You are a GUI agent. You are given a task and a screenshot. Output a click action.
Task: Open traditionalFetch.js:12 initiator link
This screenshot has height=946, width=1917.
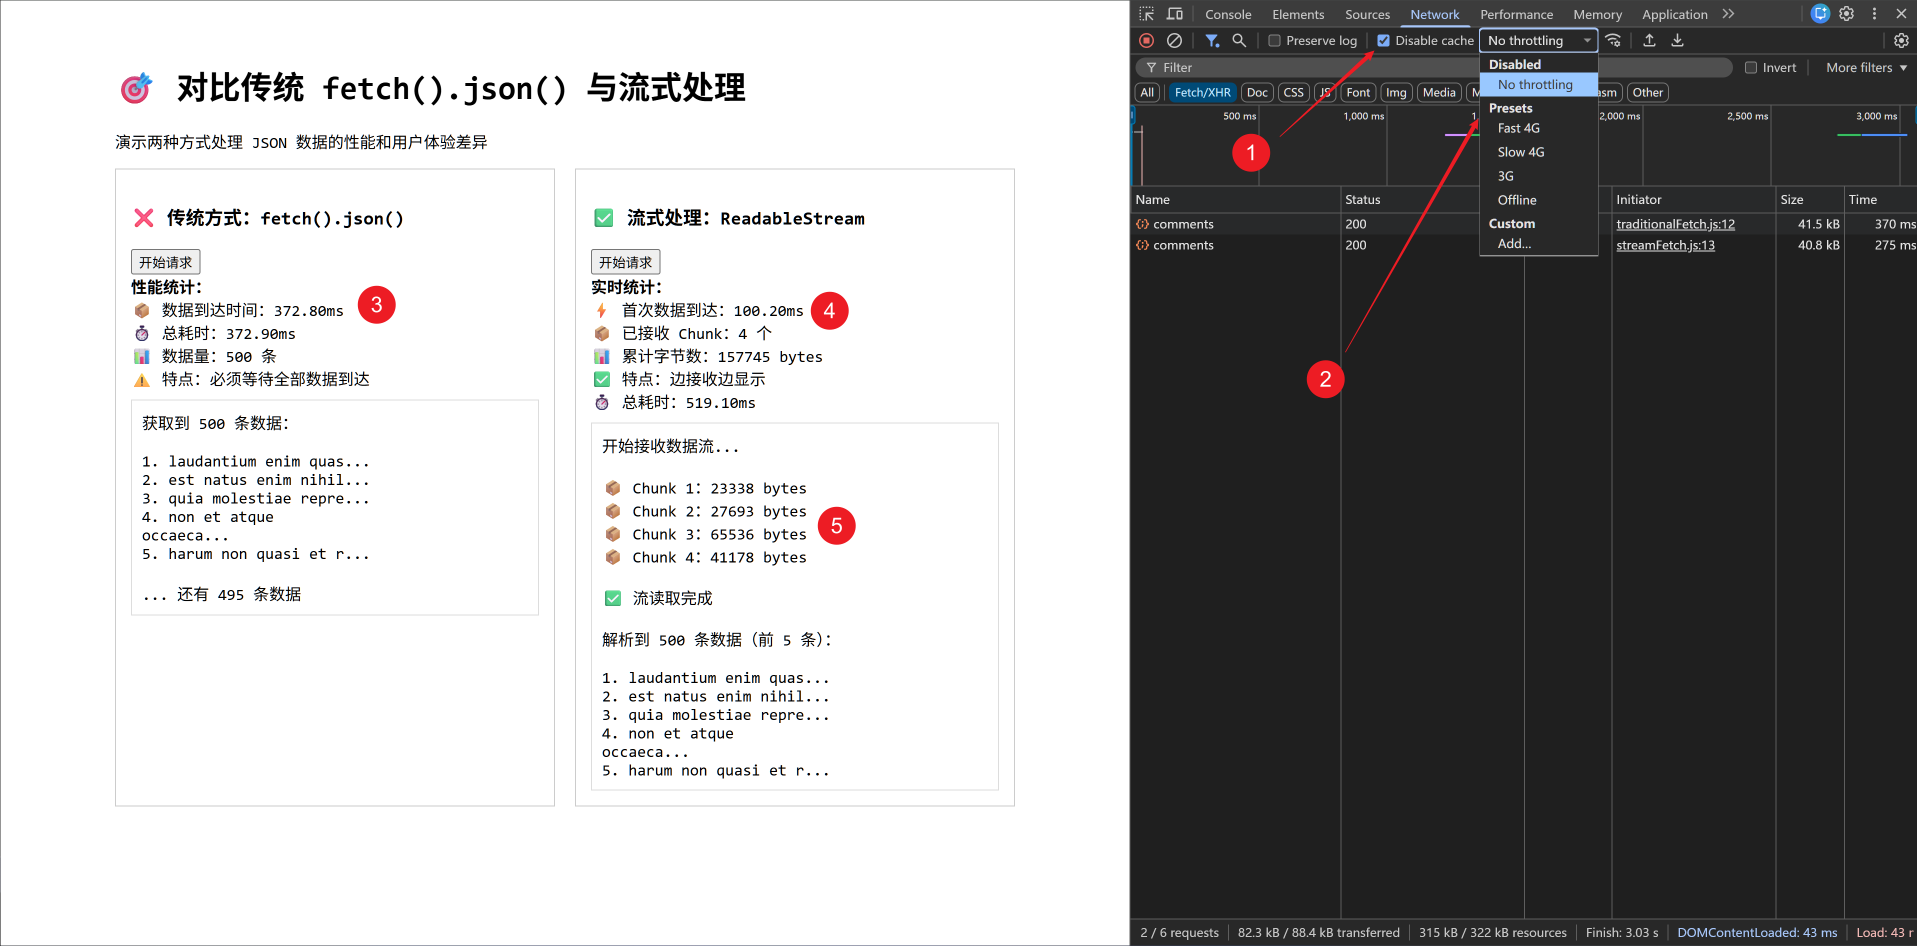point(1675,225)
